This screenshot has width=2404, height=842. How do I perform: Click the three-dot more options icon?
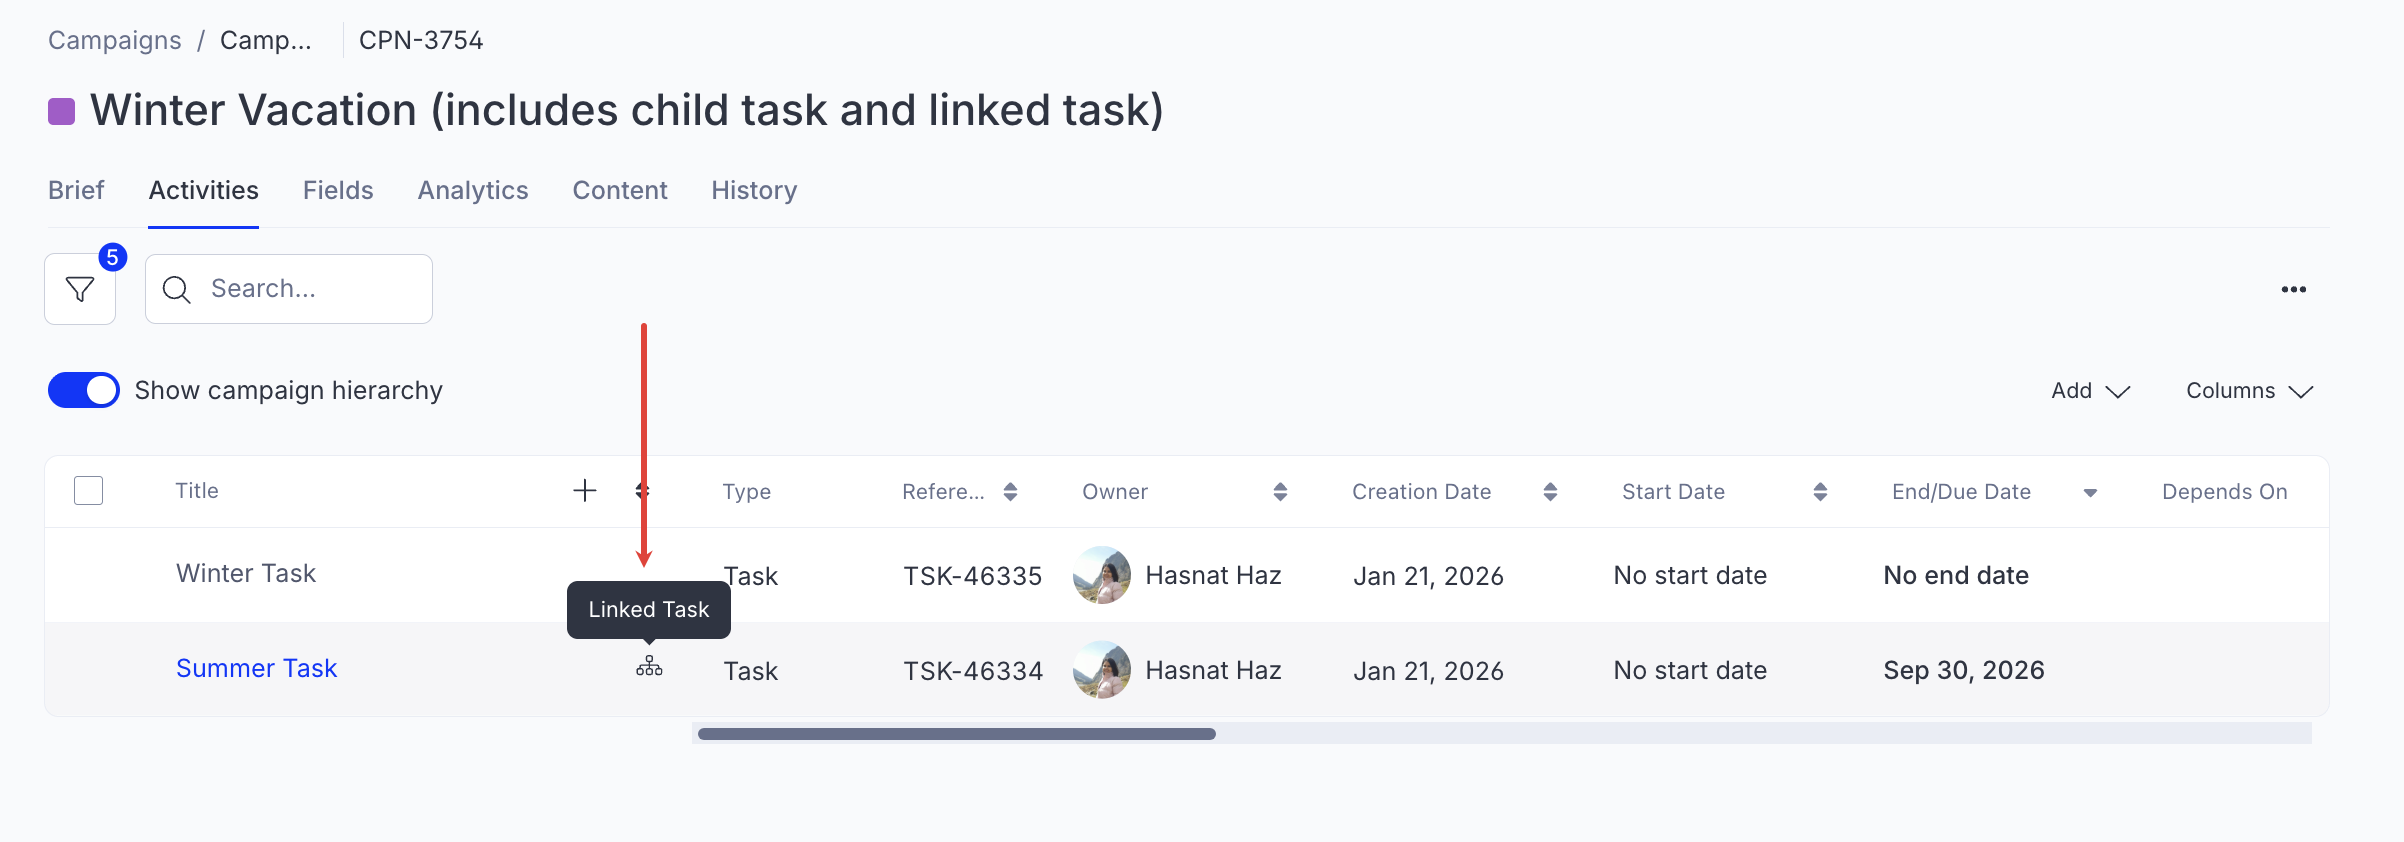pos(2293,290)
